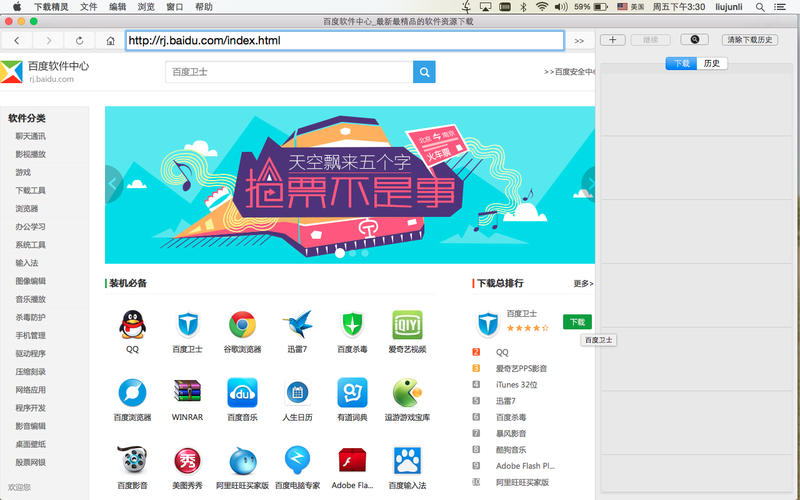This screenshot has height=500, width=800.
Task: Open the 下载精灵 app menu
Action: coord(51,7)
